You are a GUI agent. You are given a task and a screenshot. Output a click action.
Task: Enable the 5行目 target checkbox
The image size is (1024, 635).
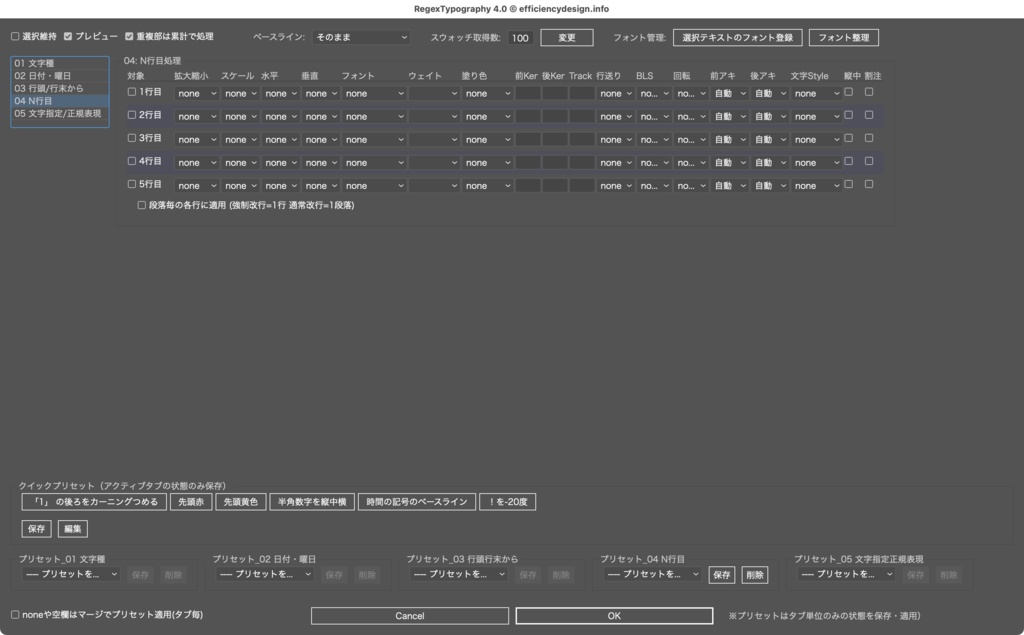pyautogui.click(x=132, y=184)
